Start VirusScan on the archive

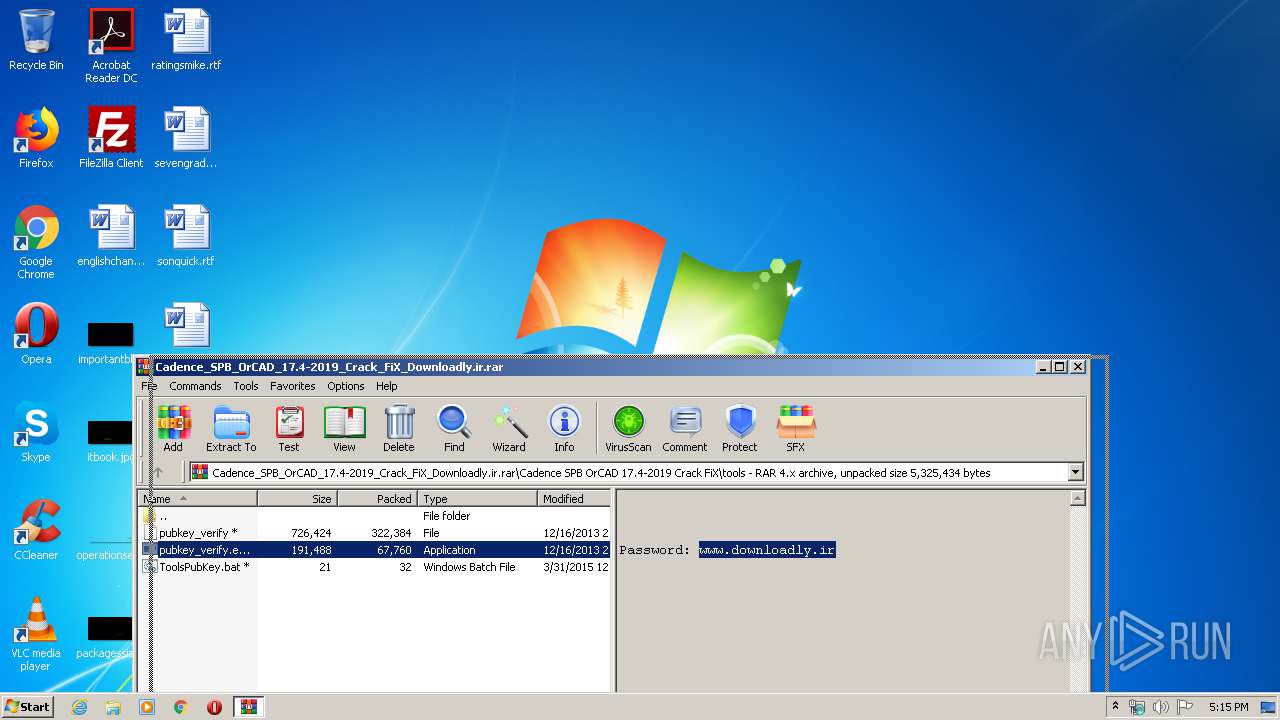tap(628, 429)
